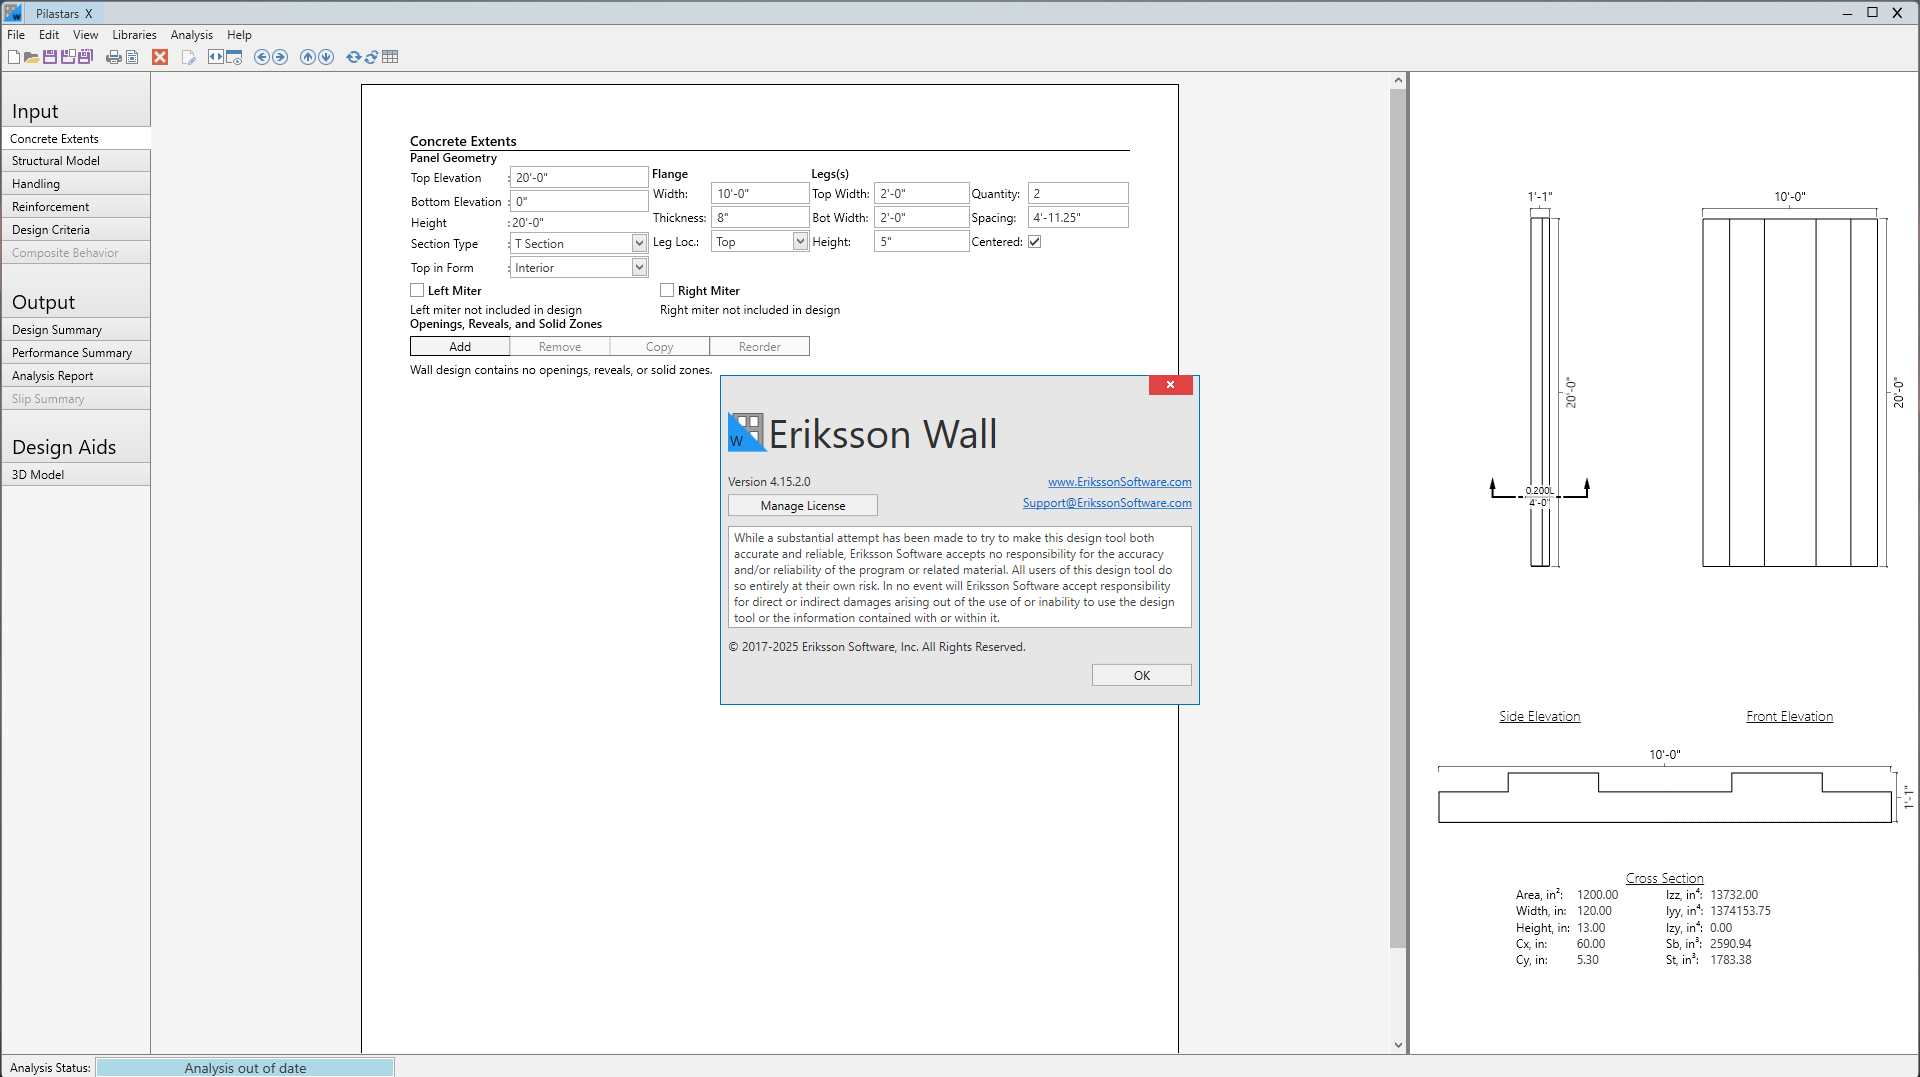Viewport: 1920px width, 1077px height.
Task: Click the Copy button
Action: [660, 347]
